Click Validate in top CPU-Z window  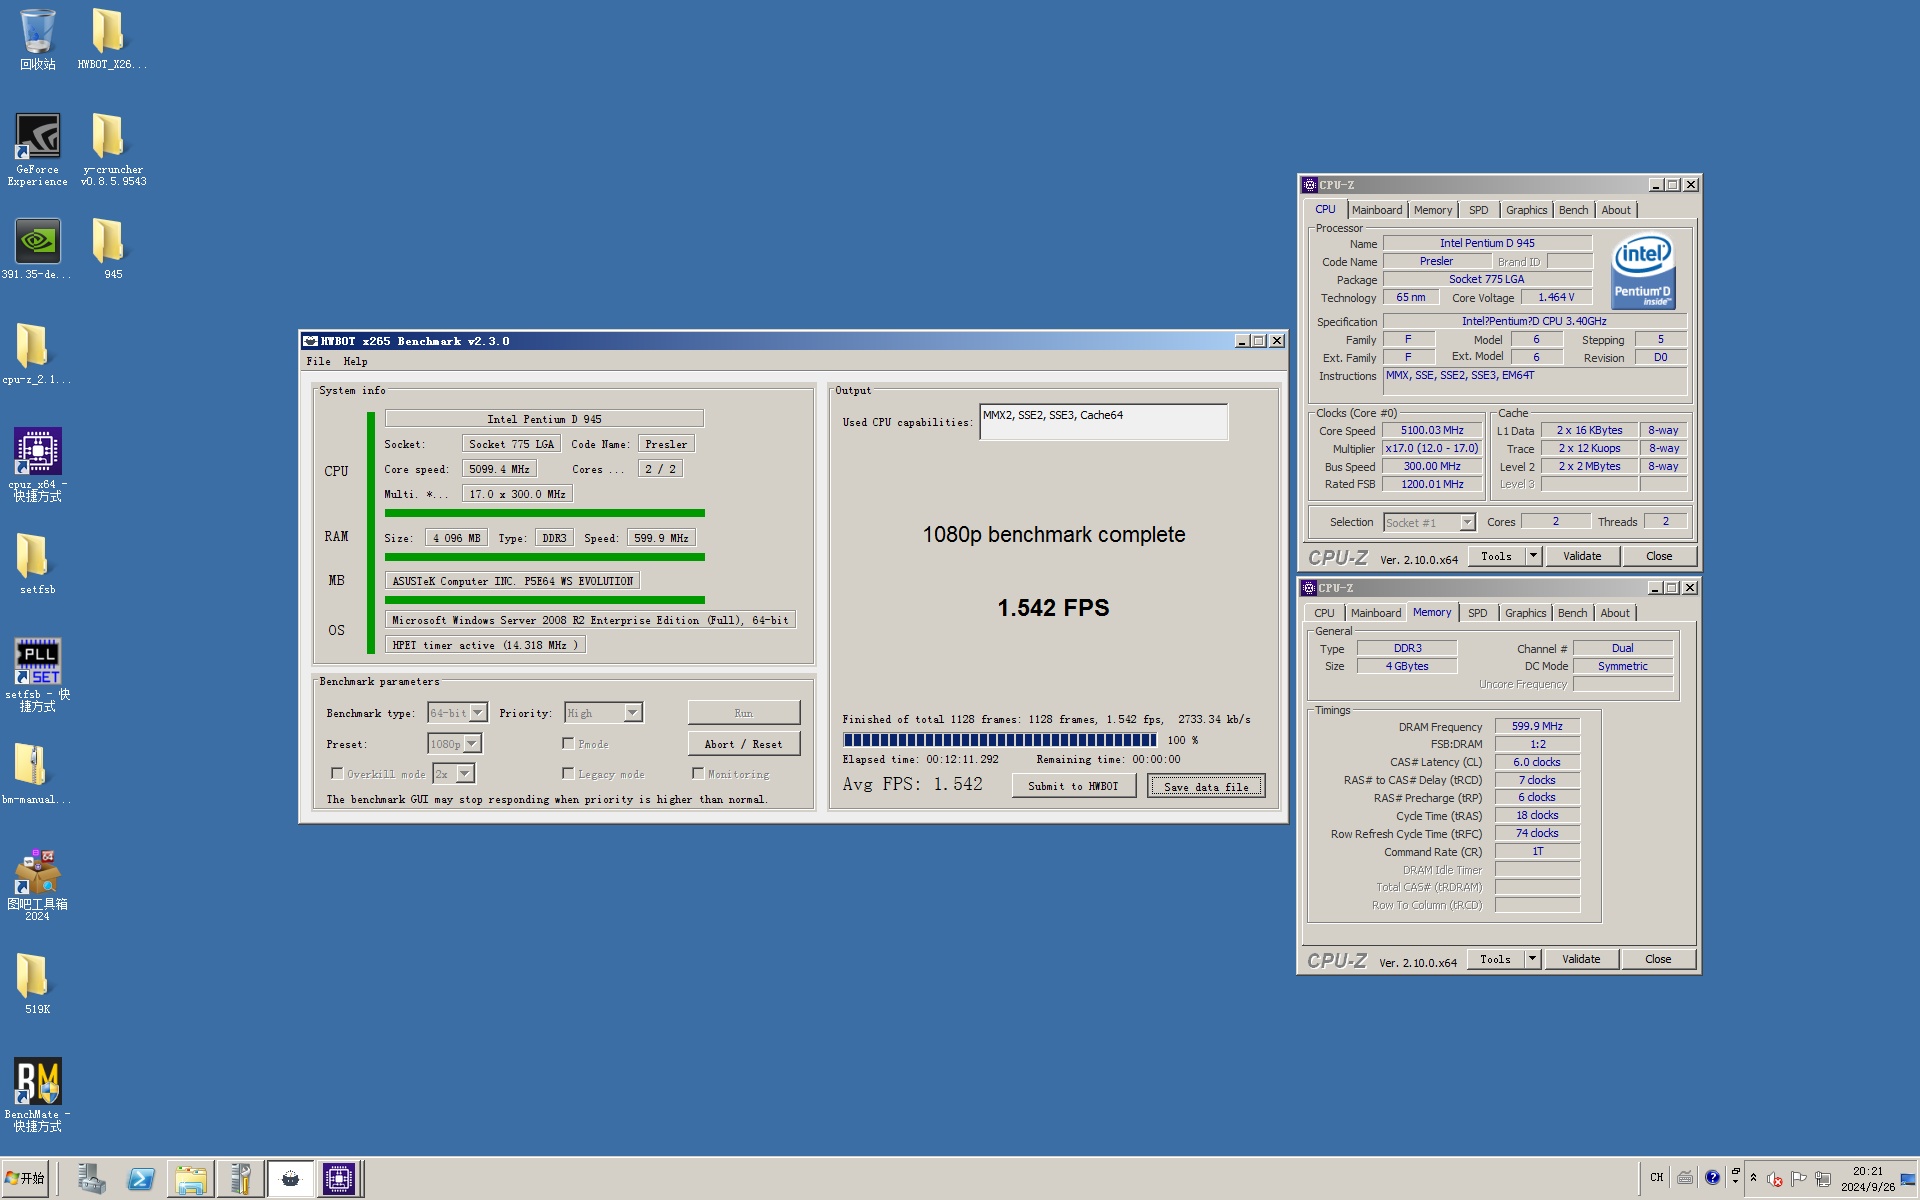pos(1582,556)
